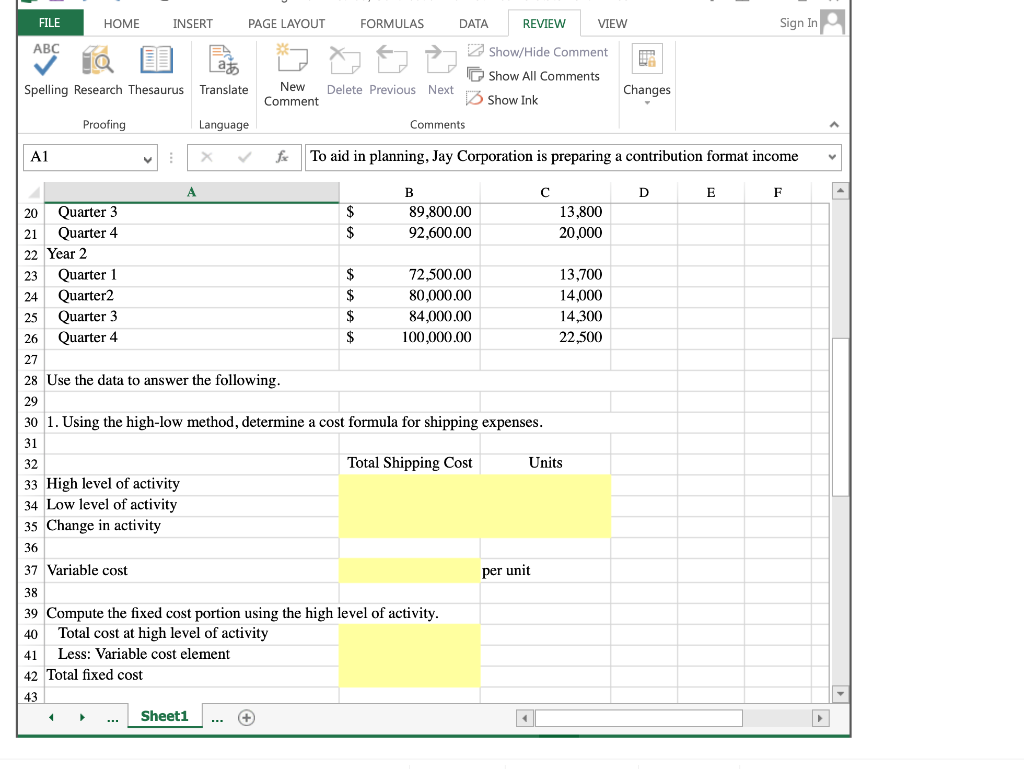Jump to the Next comment
The height and width of the screenshot is (769, 1024).
(x=441, y=70)
